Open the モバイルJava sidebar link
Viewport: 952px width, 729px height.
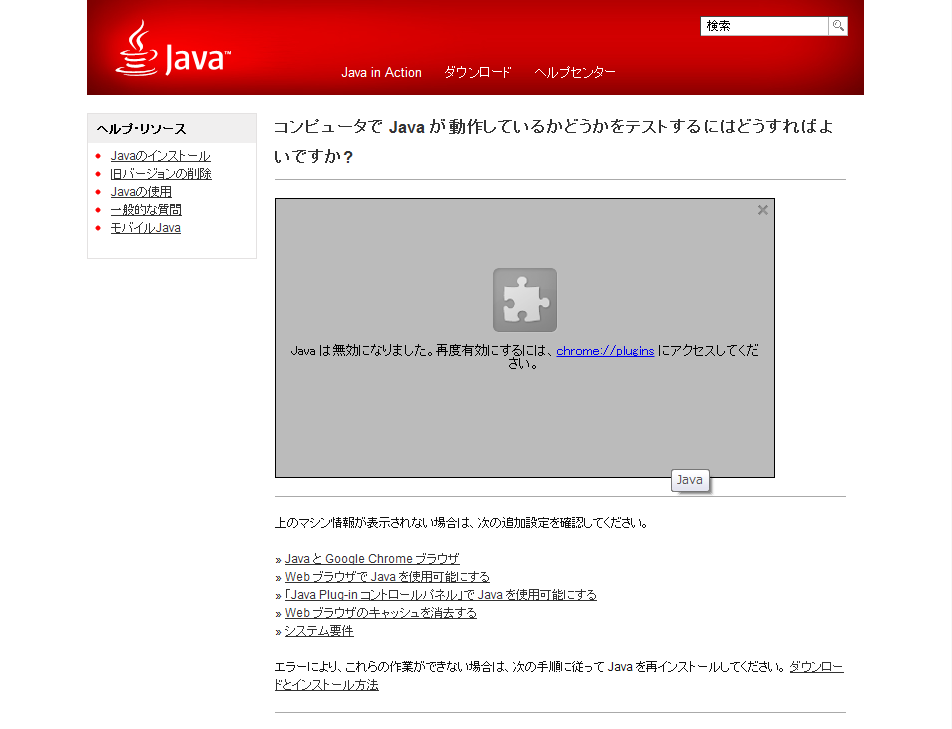(145, 228)
